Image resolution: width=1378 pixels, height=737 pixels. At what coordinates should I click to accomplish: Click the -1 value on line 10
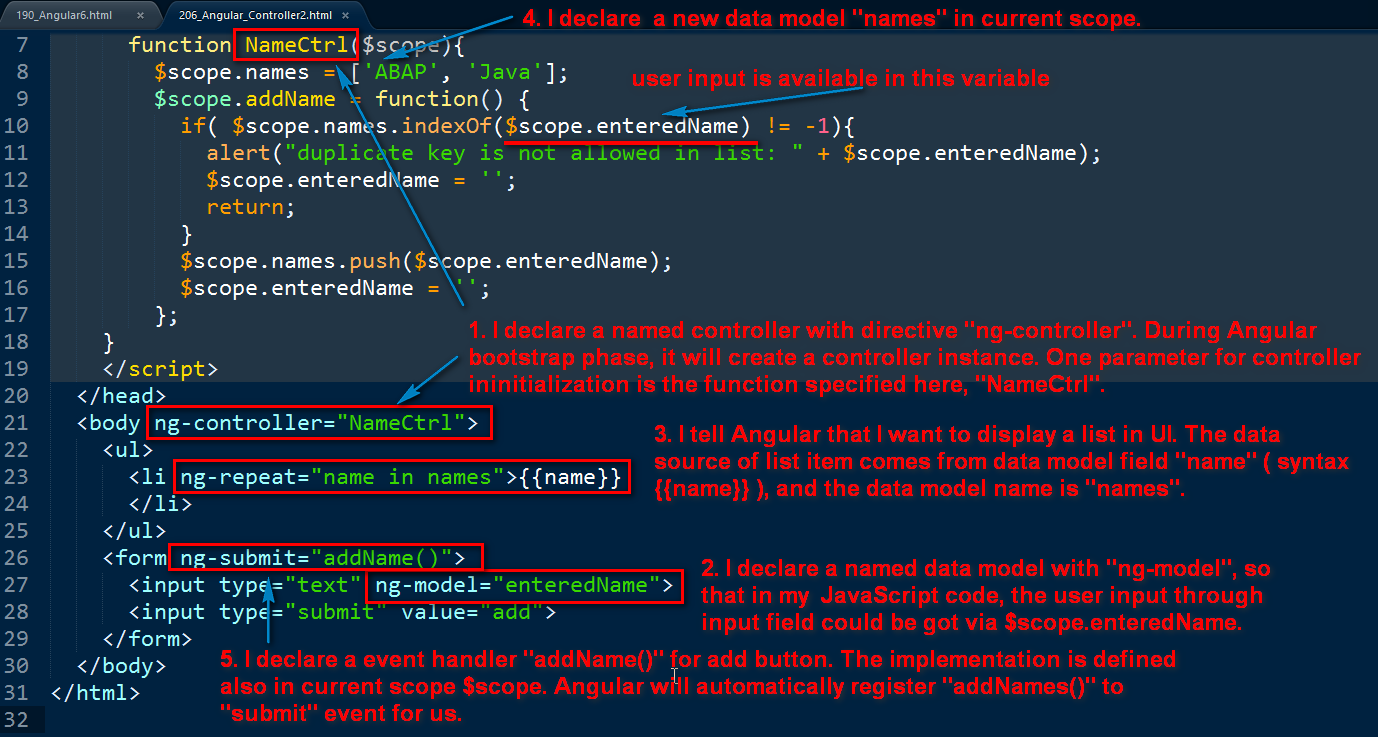pyautogui.click(x=818, y=126)
